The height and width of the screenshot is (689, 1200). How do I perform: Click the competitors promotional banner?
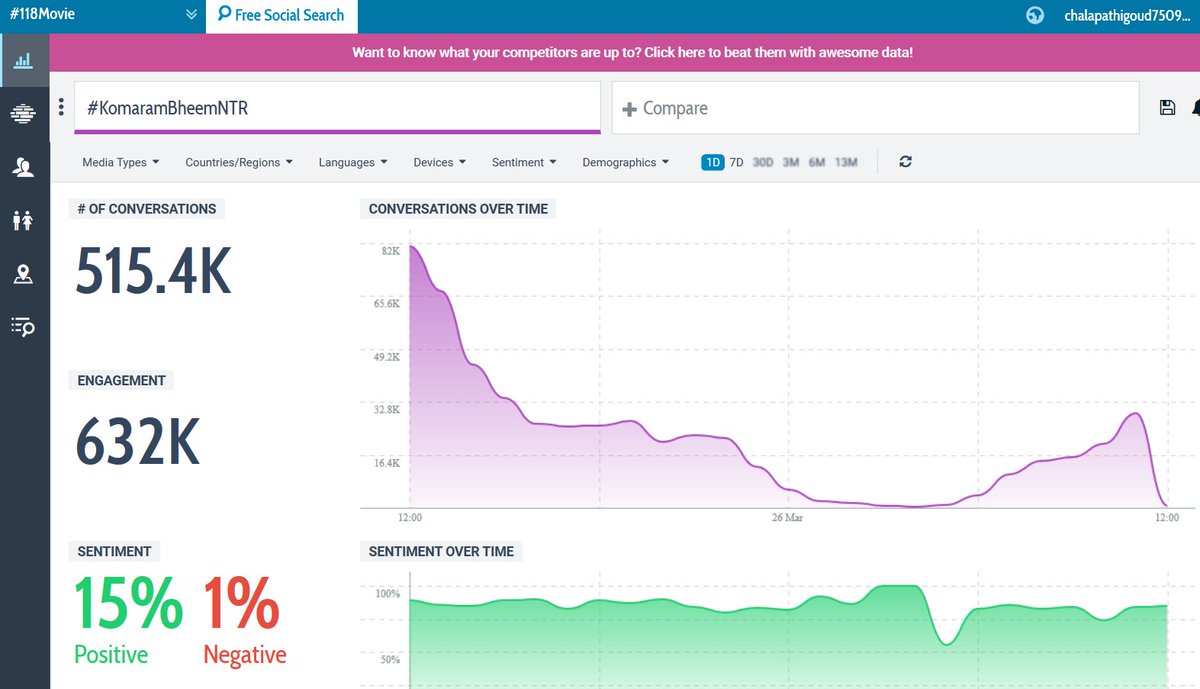[625, 52]
